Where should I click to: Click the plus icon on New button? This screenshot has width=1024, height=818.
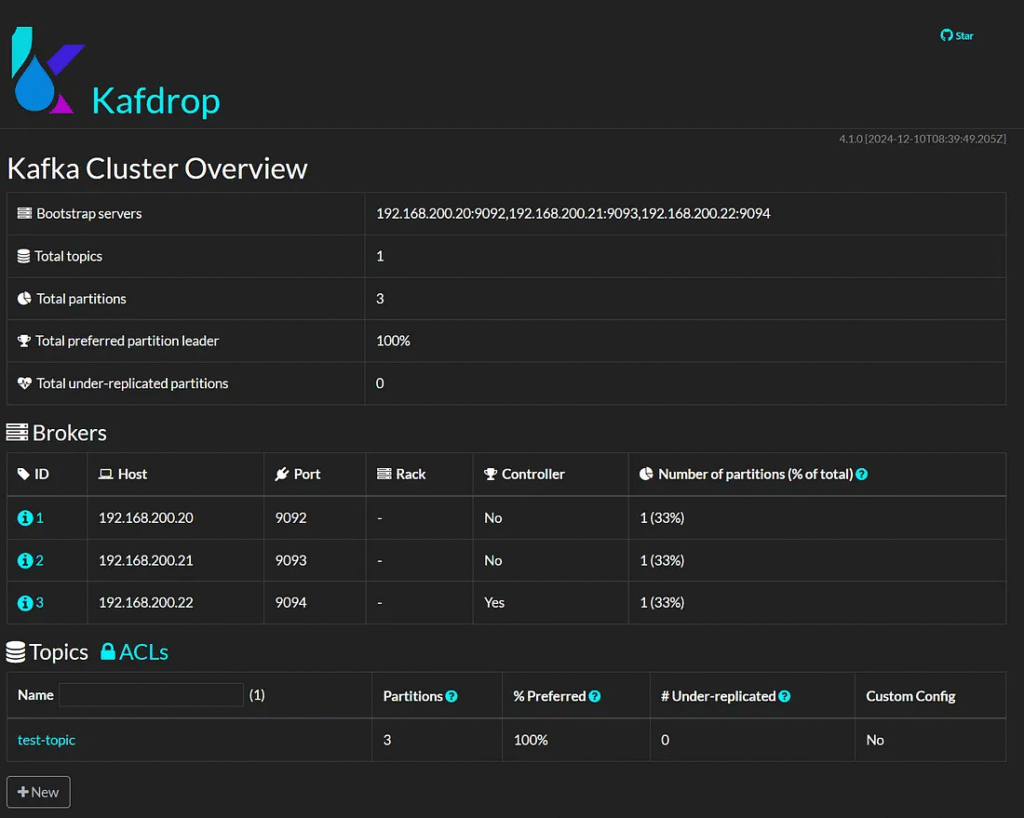(24, 792)
